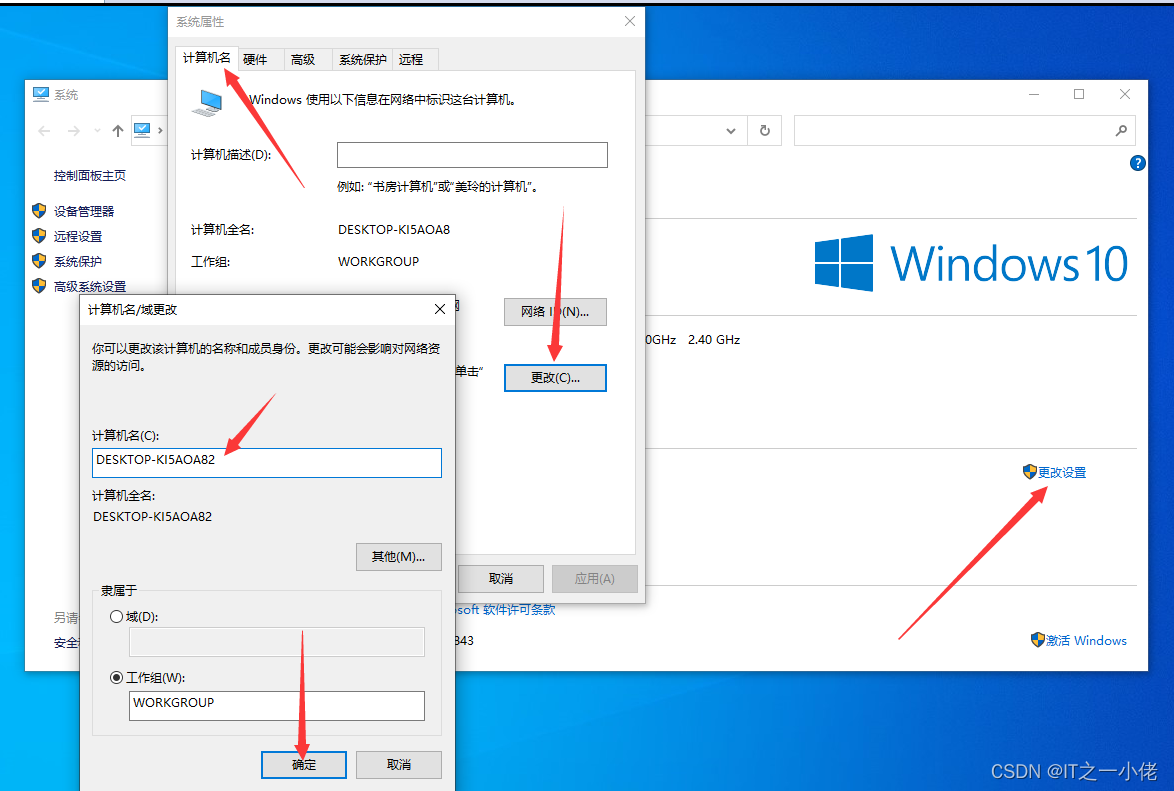This screenshot has height=791, width=1174.
Task: Open the blue help question mark
Action: click(1137, 163)
